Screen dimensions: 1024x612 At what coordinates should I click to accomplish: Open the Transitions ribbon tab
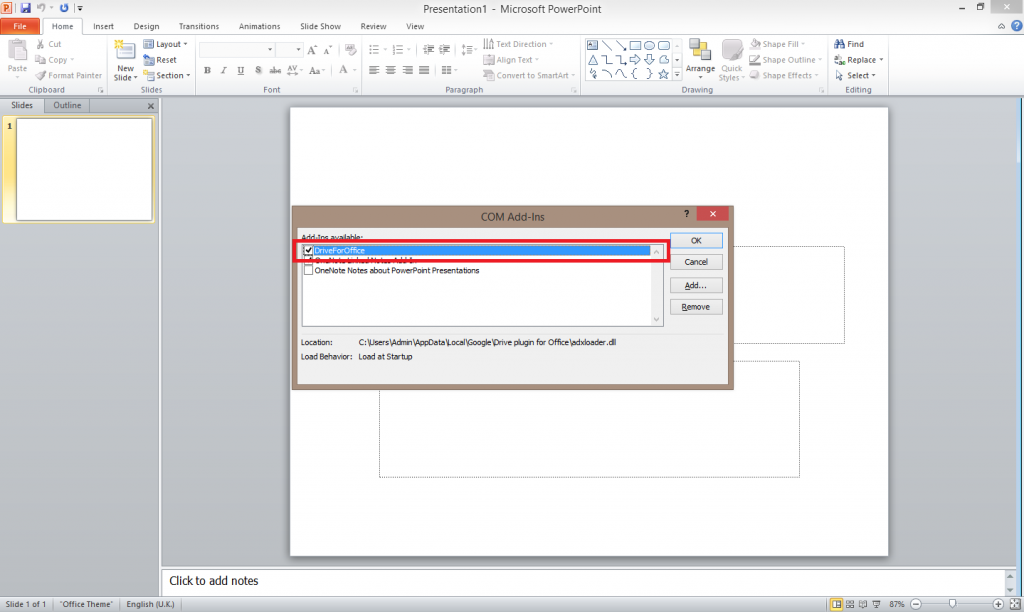pos(199,26)
